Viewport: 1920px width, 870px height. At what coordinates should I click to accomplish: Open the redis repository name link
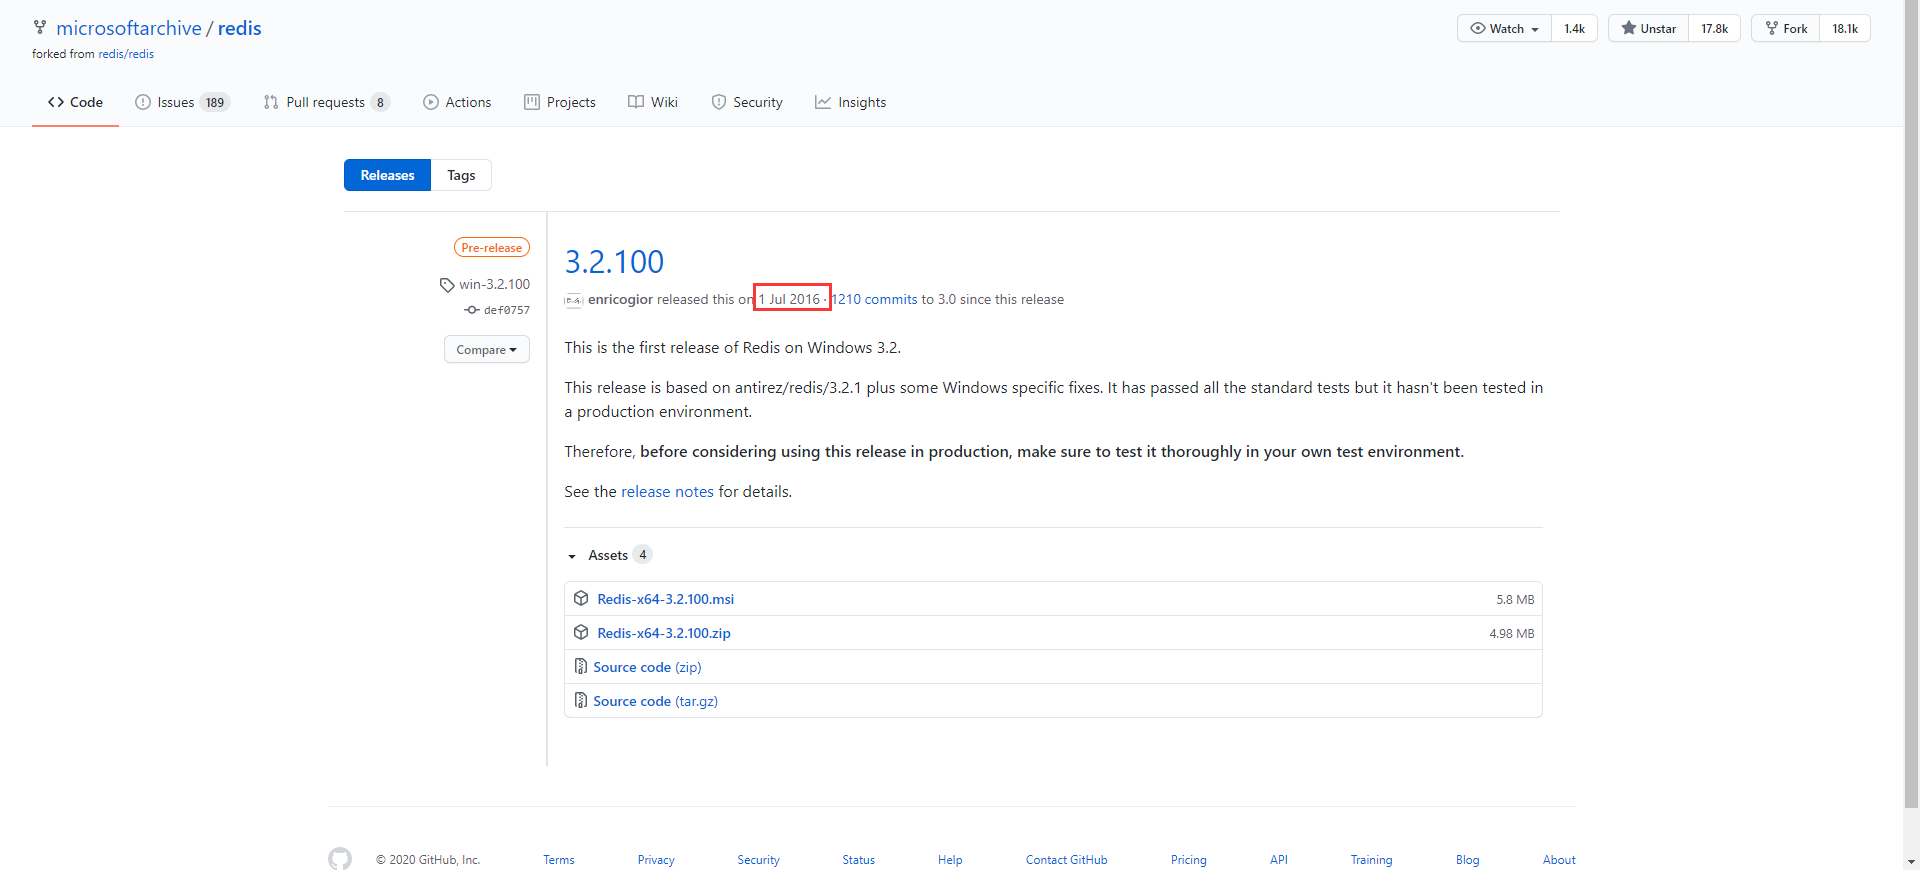(240, 28)
